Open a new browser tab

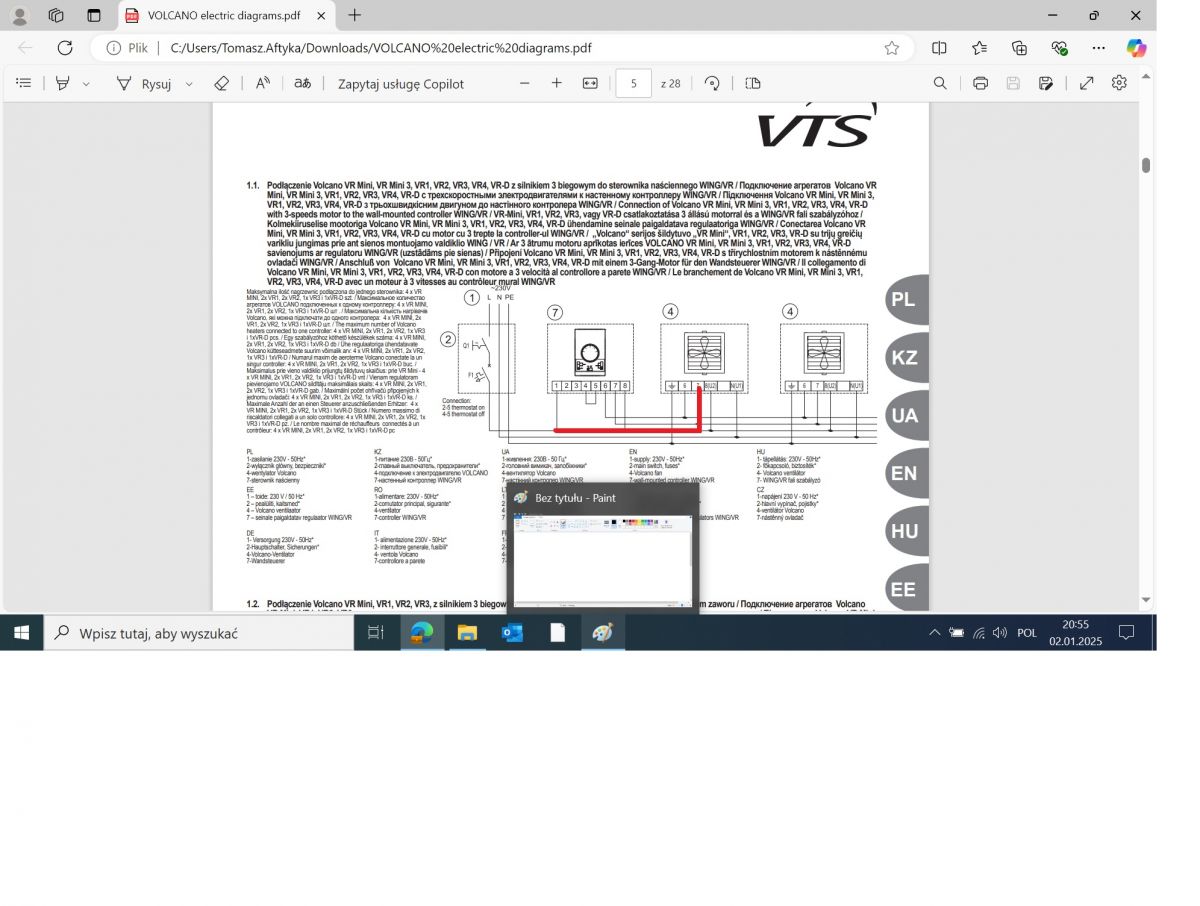coord(355,15)
